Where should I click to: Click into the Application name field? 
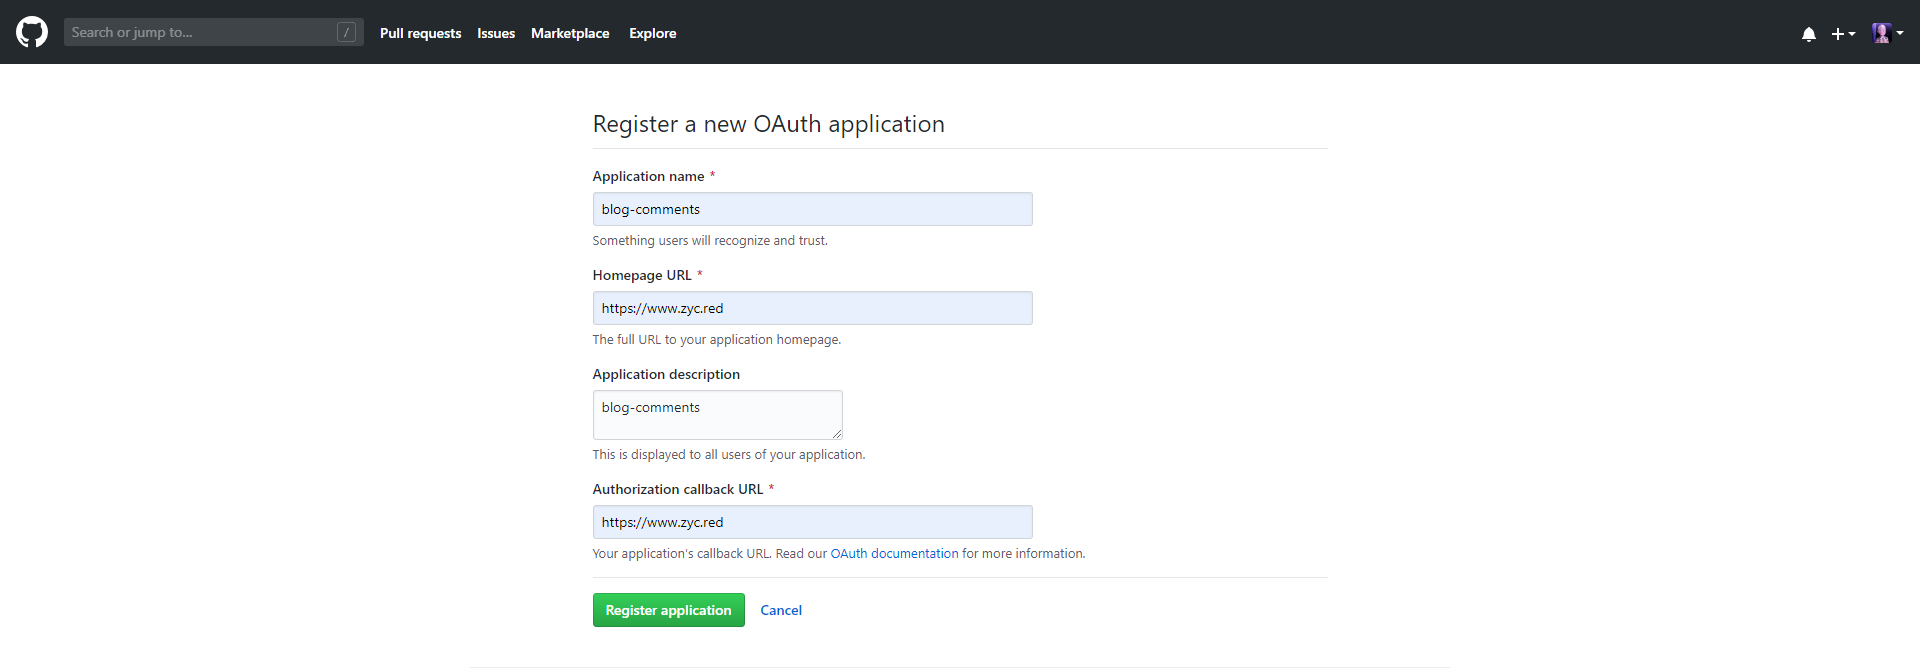point(812,209)
